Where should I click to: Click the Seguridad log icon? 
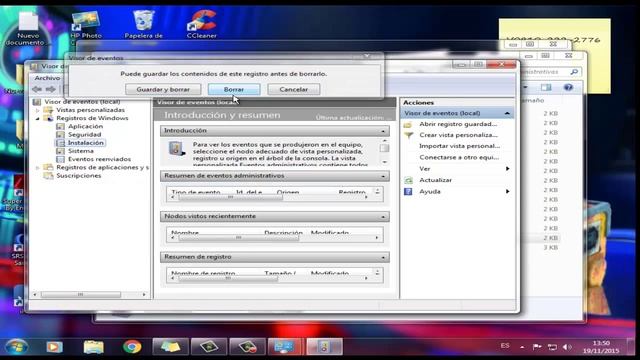point(60,135)
